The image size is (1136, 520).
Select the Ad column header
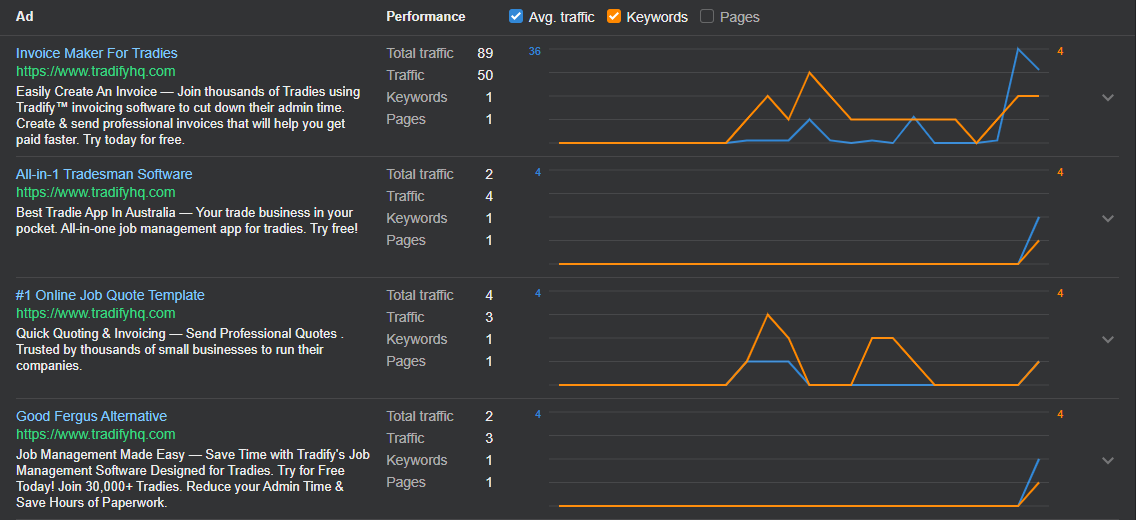coord(25,16)
